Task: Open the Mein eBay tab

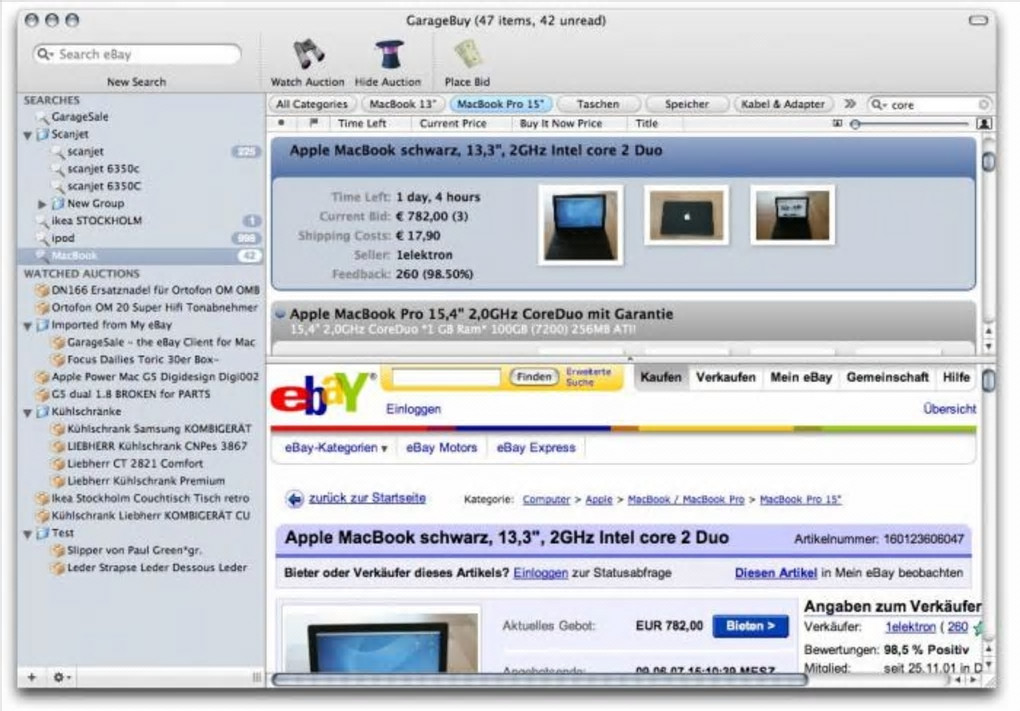Action: 801,377
